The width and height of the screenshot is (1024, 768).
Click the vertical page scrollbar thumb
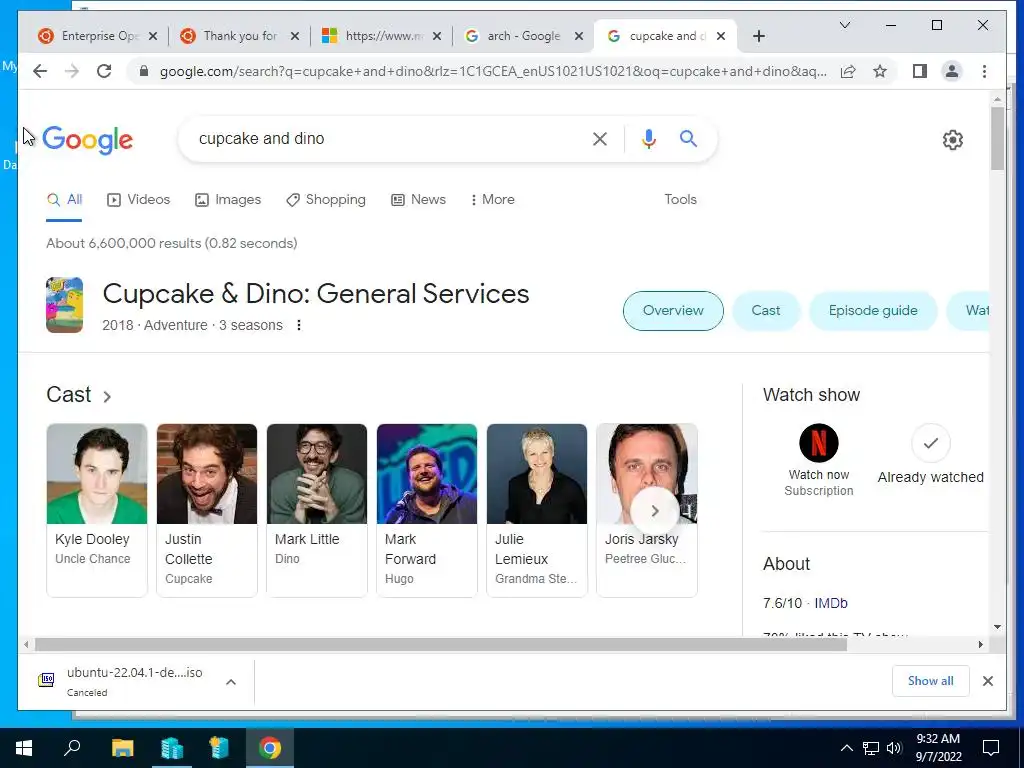coord(997,138)
